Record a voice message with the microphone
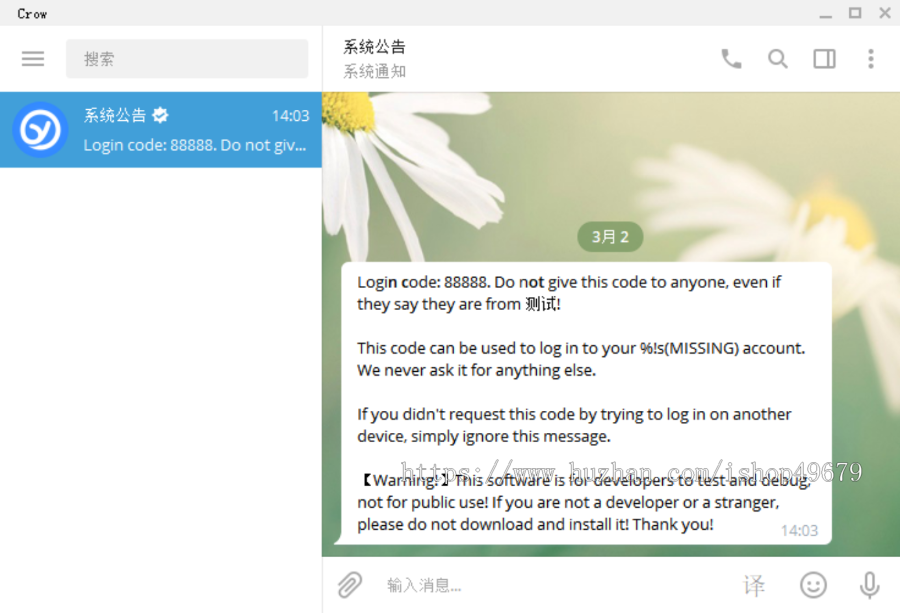The height and width of the screenshot is (613, 900). 870,585
